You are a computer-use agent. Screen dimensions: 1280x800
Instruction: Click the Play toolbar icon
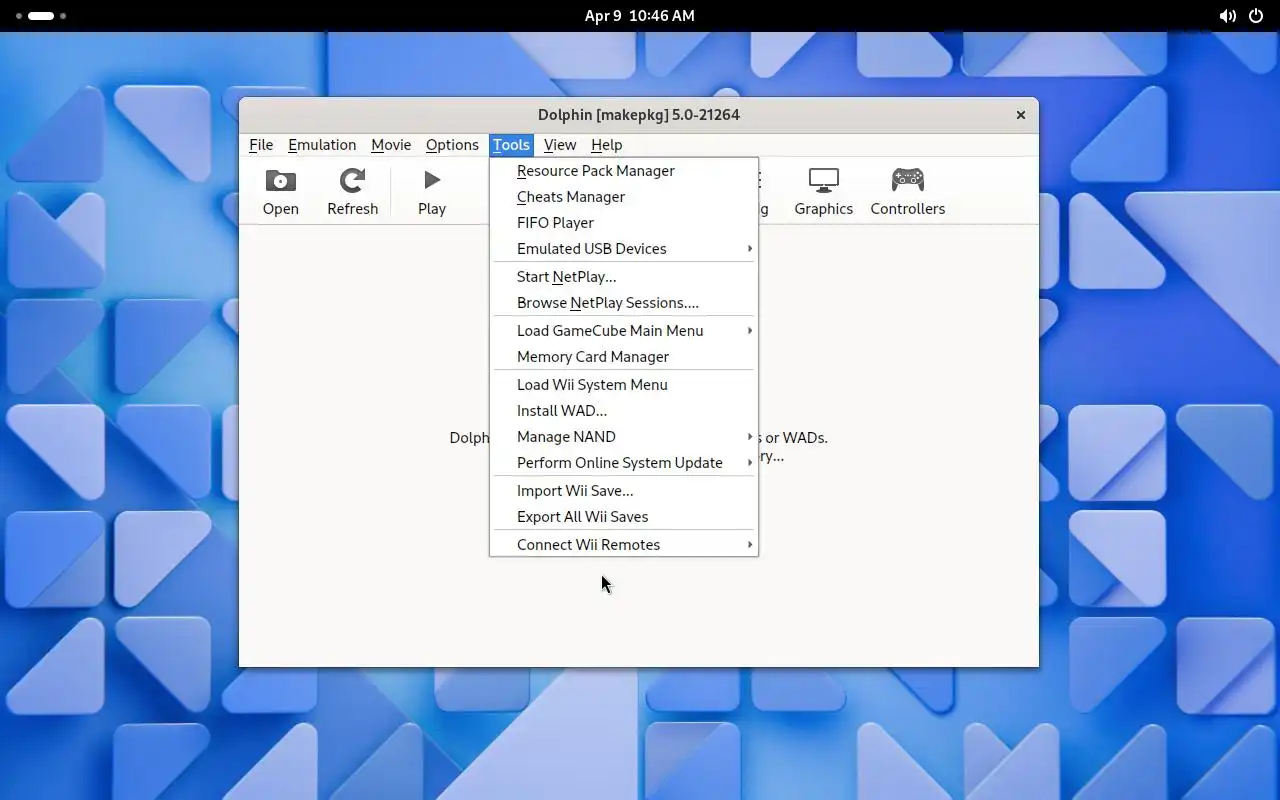point(432,192)
